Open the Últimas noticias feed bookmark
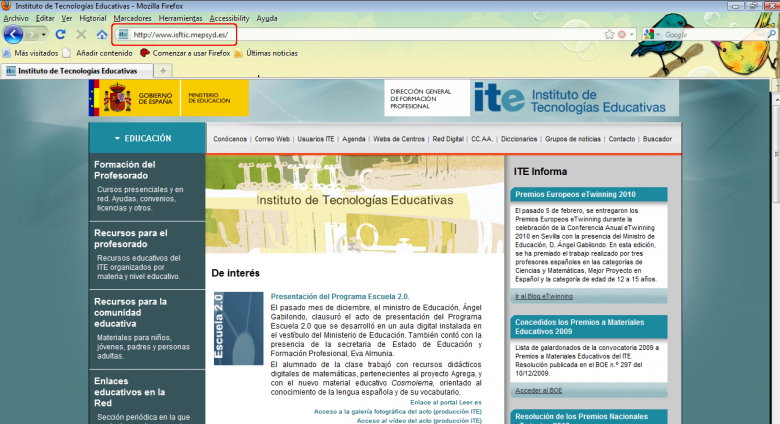 point(266,53)
